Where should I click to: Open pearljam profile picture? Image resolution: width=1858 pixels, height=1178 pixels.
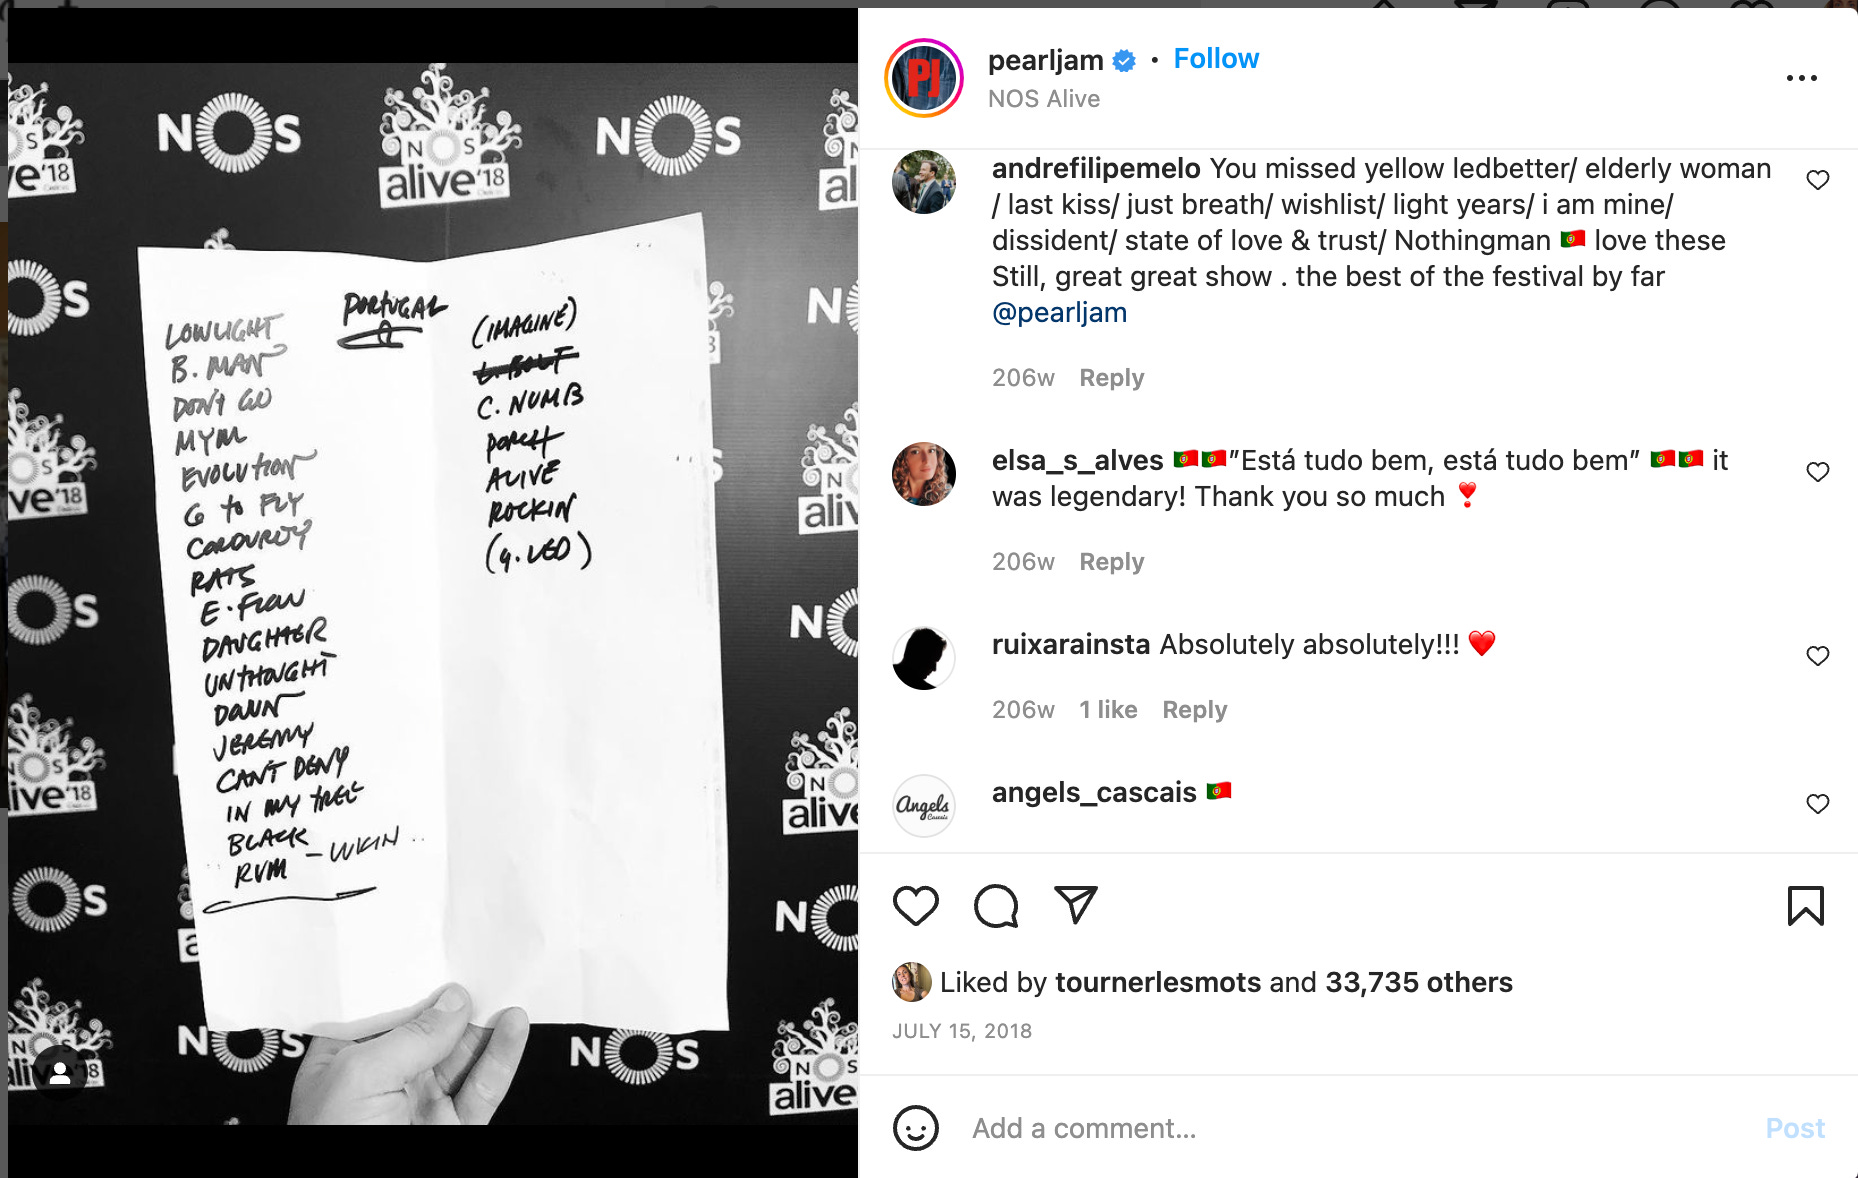pyautogui.click(x=924, y=78)
